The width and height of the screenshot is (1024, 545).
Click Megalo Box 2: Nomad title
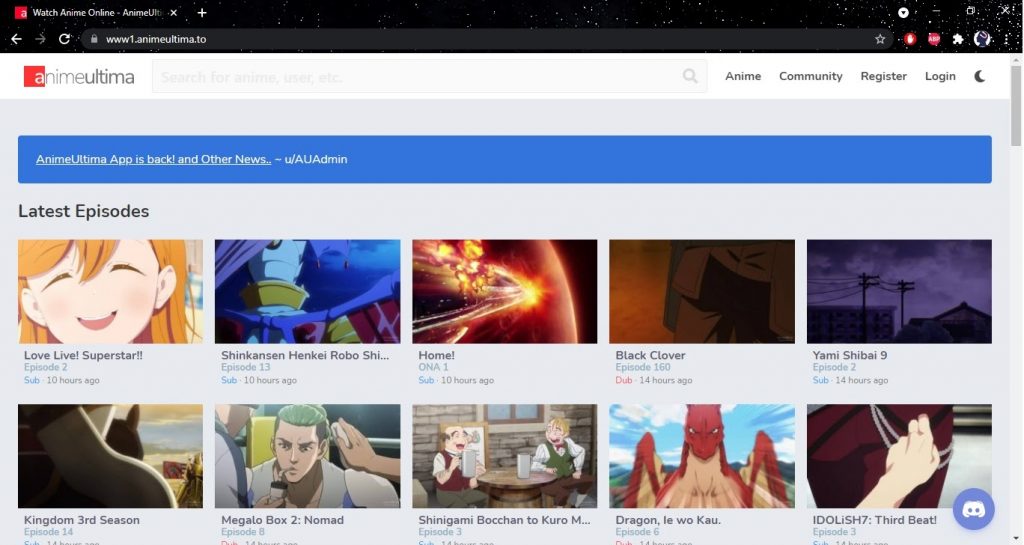282,520
